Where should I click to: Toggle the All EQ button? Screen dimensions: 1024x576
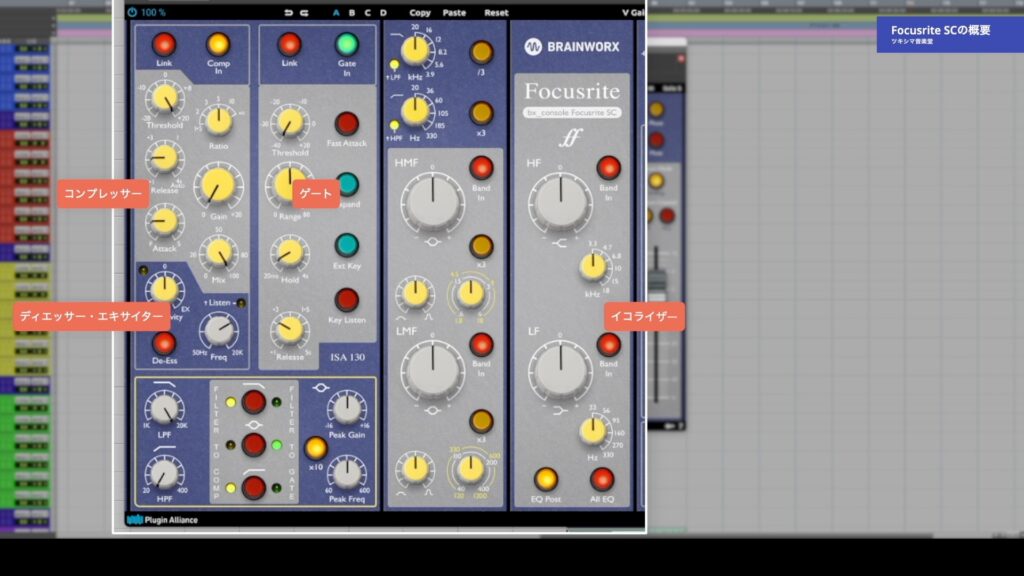click(x=601, y=480)
